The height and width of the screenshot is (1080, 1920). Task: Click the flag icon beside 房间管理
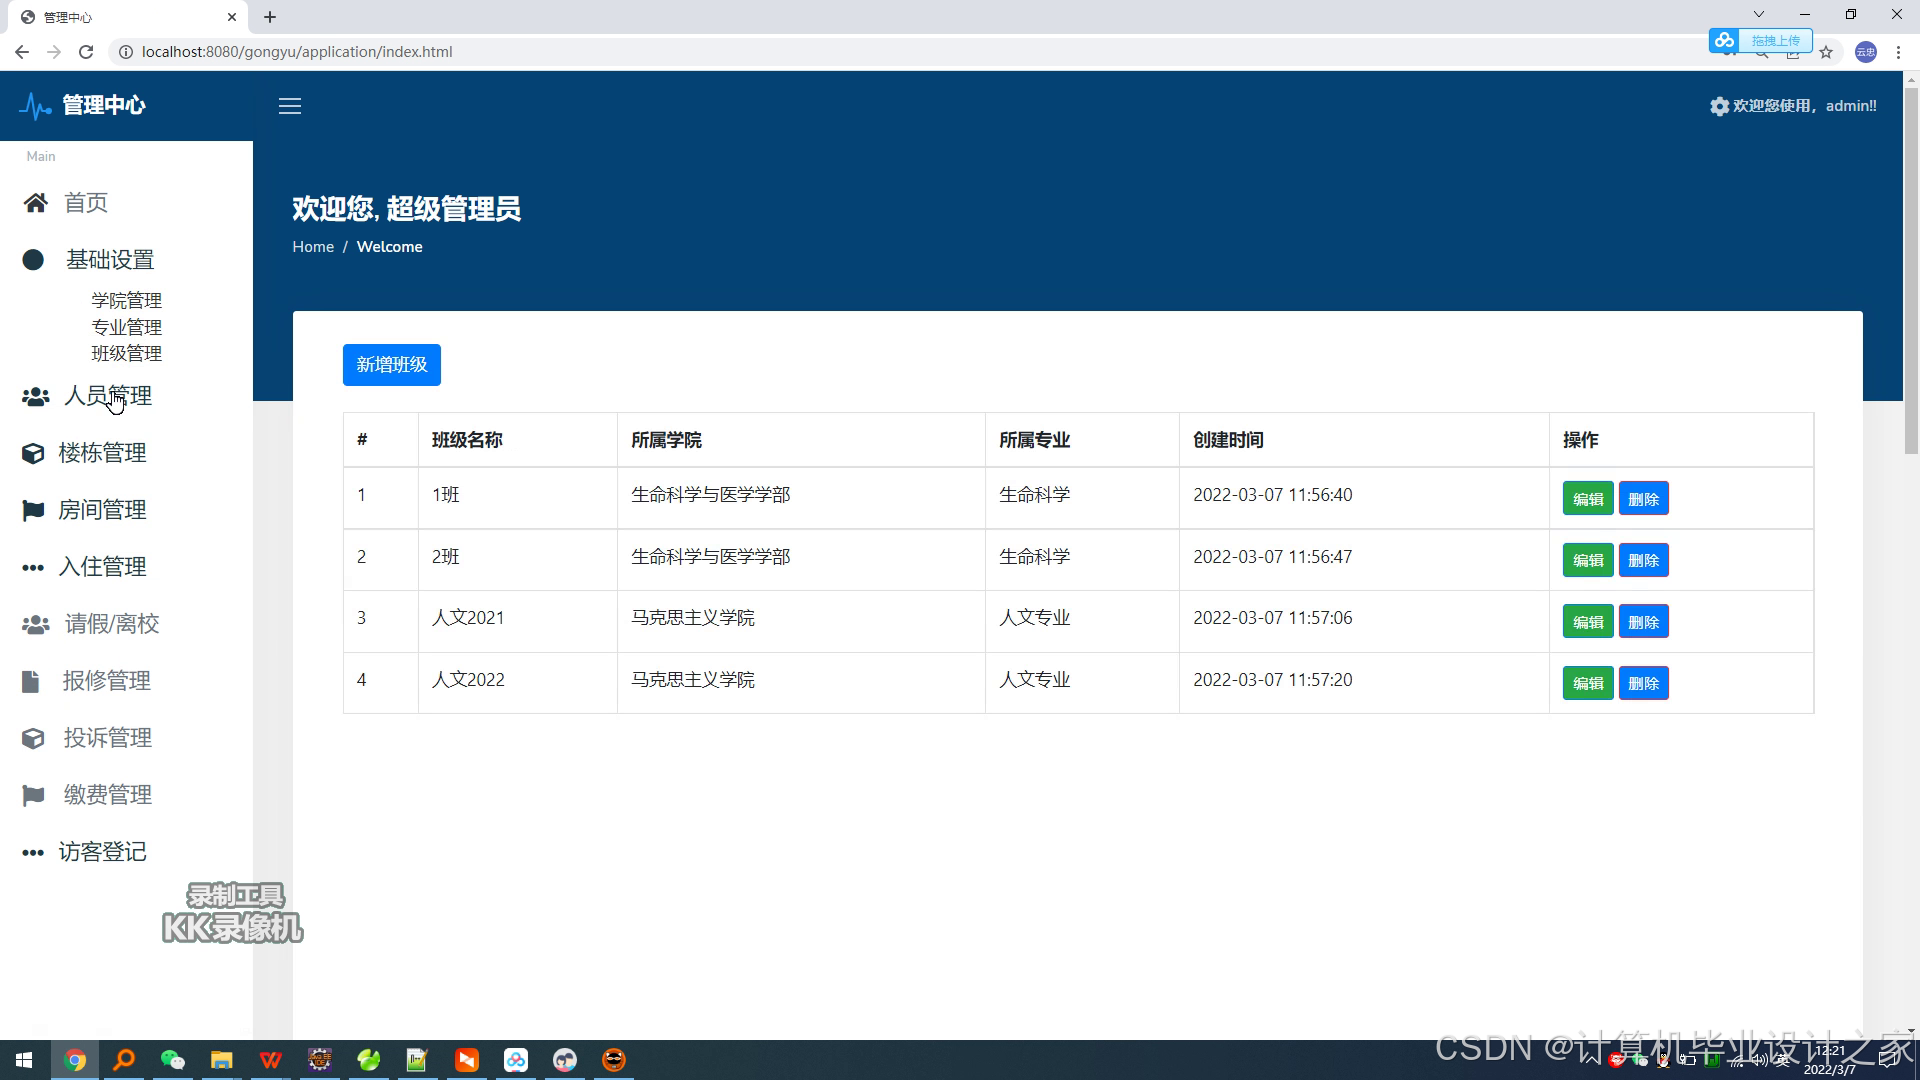click(33, 510)
